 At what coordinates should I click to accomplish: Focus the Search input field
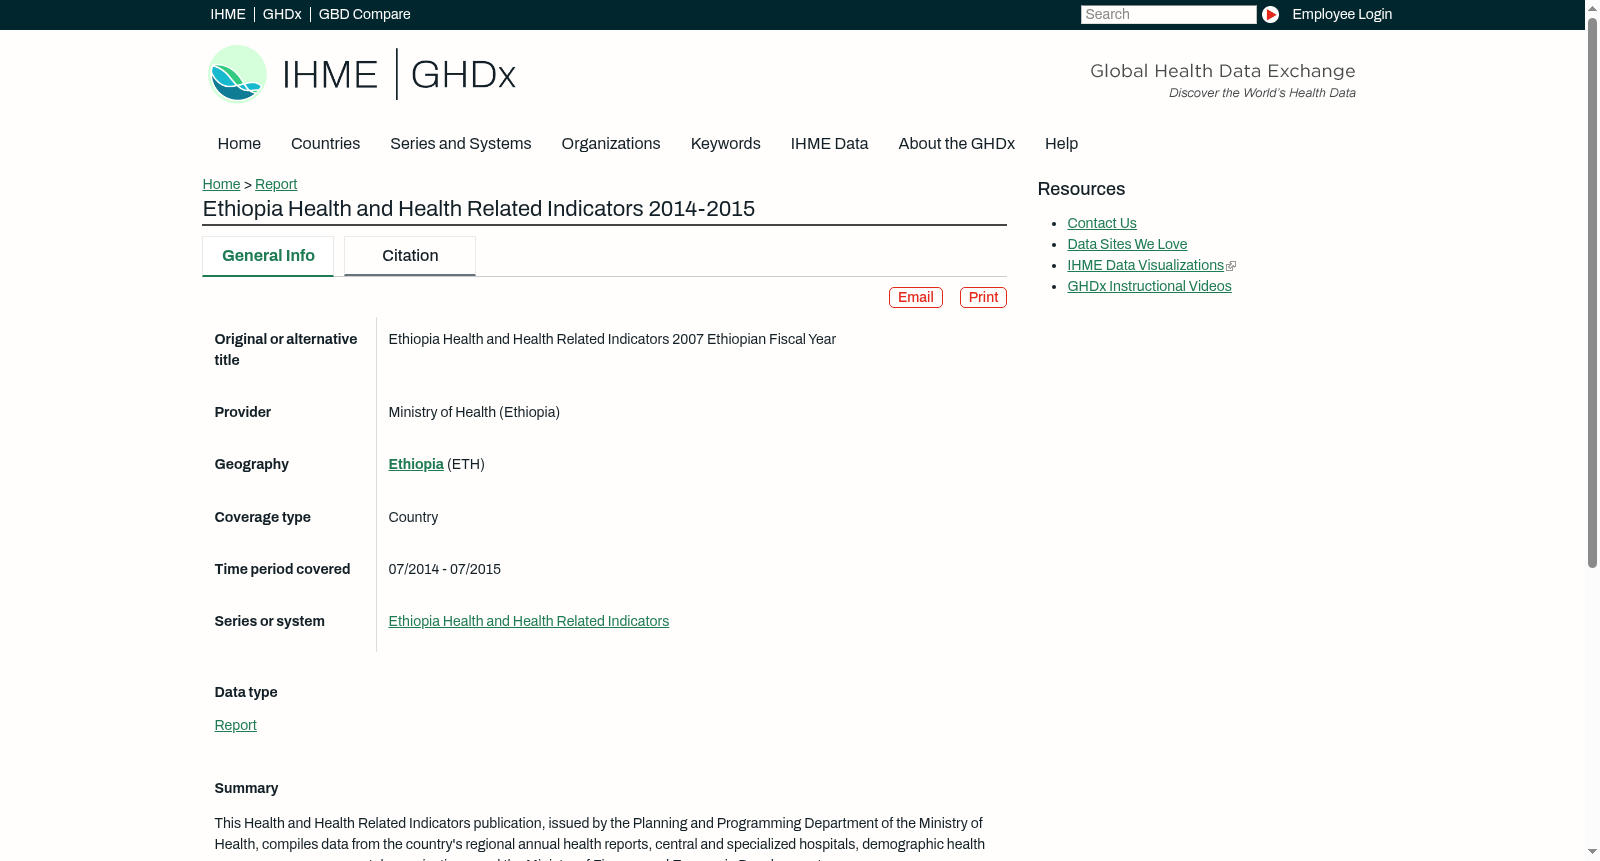pos(1168,14)
